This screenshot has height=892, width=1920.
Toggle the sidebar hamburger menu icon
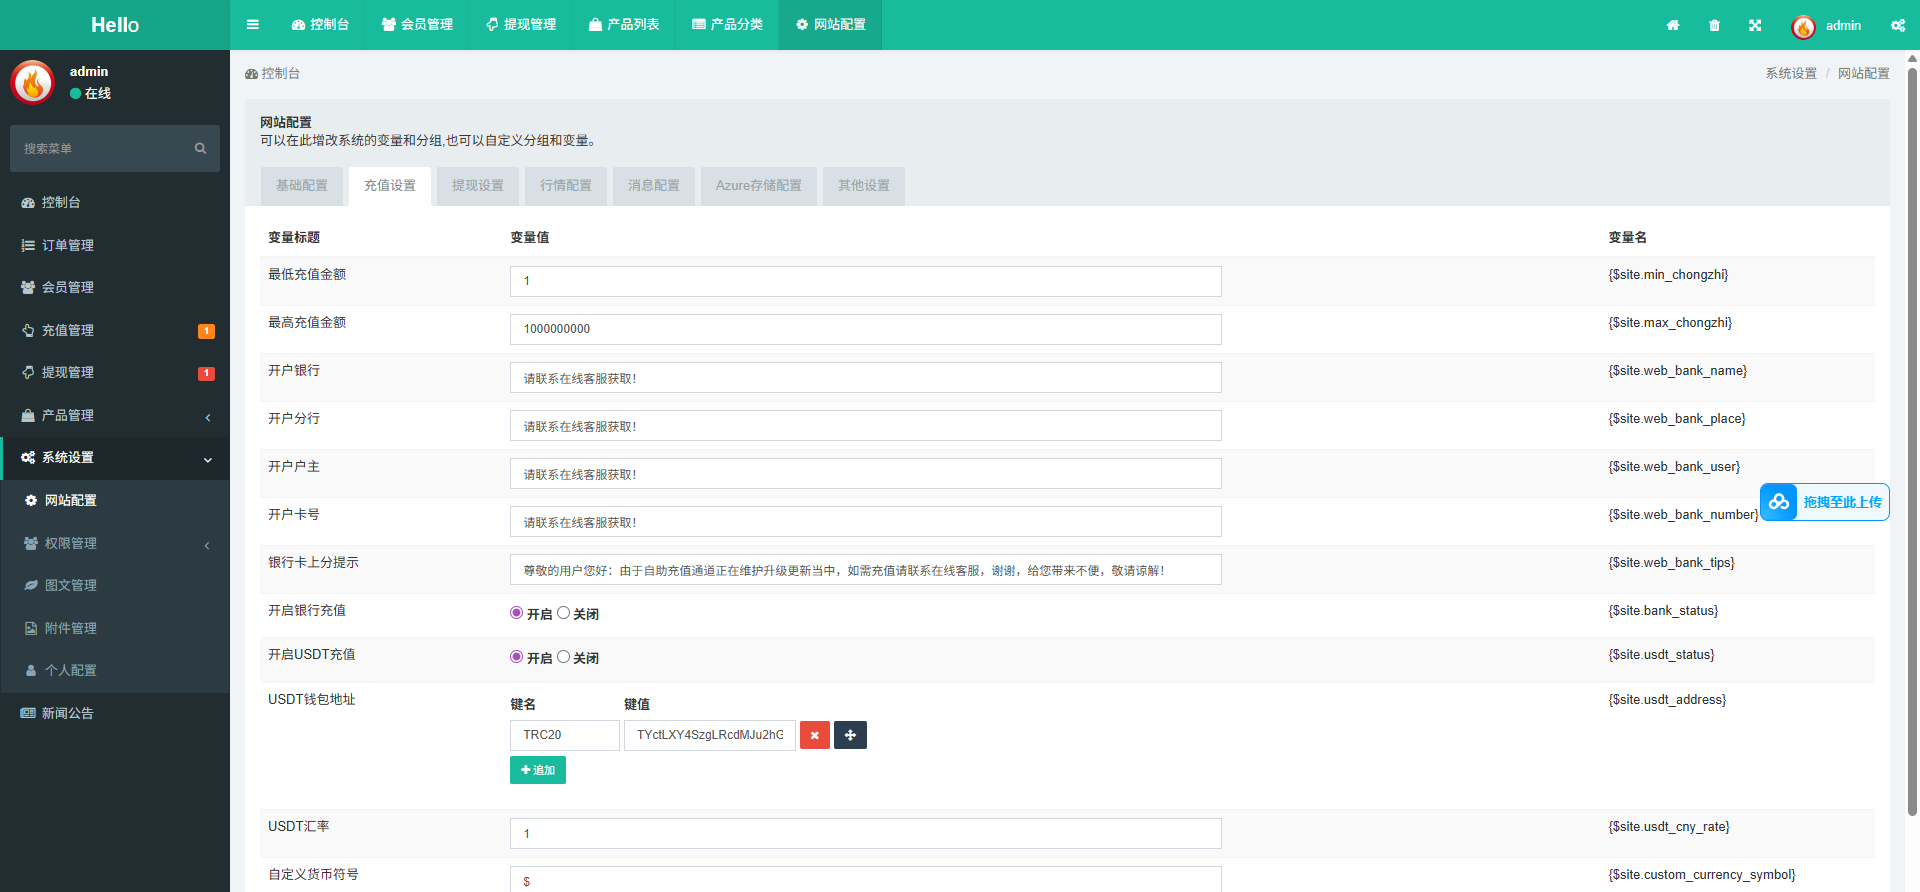click(x=253, y=25)
